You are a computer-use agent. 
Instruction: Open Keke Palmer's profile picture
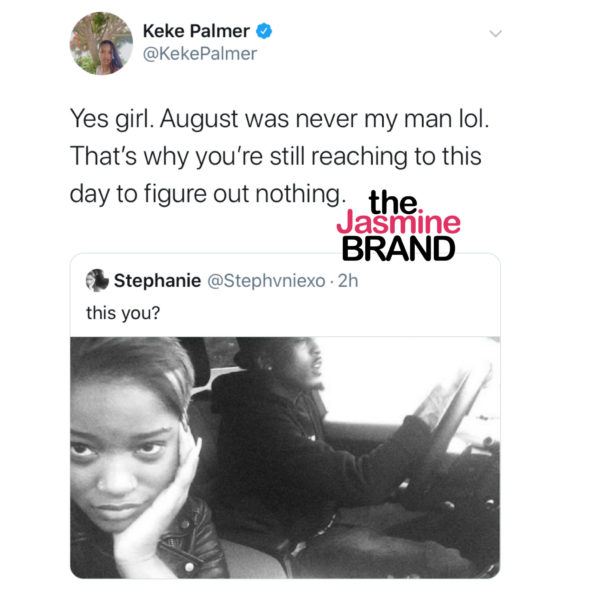click(x=101, y=43)
